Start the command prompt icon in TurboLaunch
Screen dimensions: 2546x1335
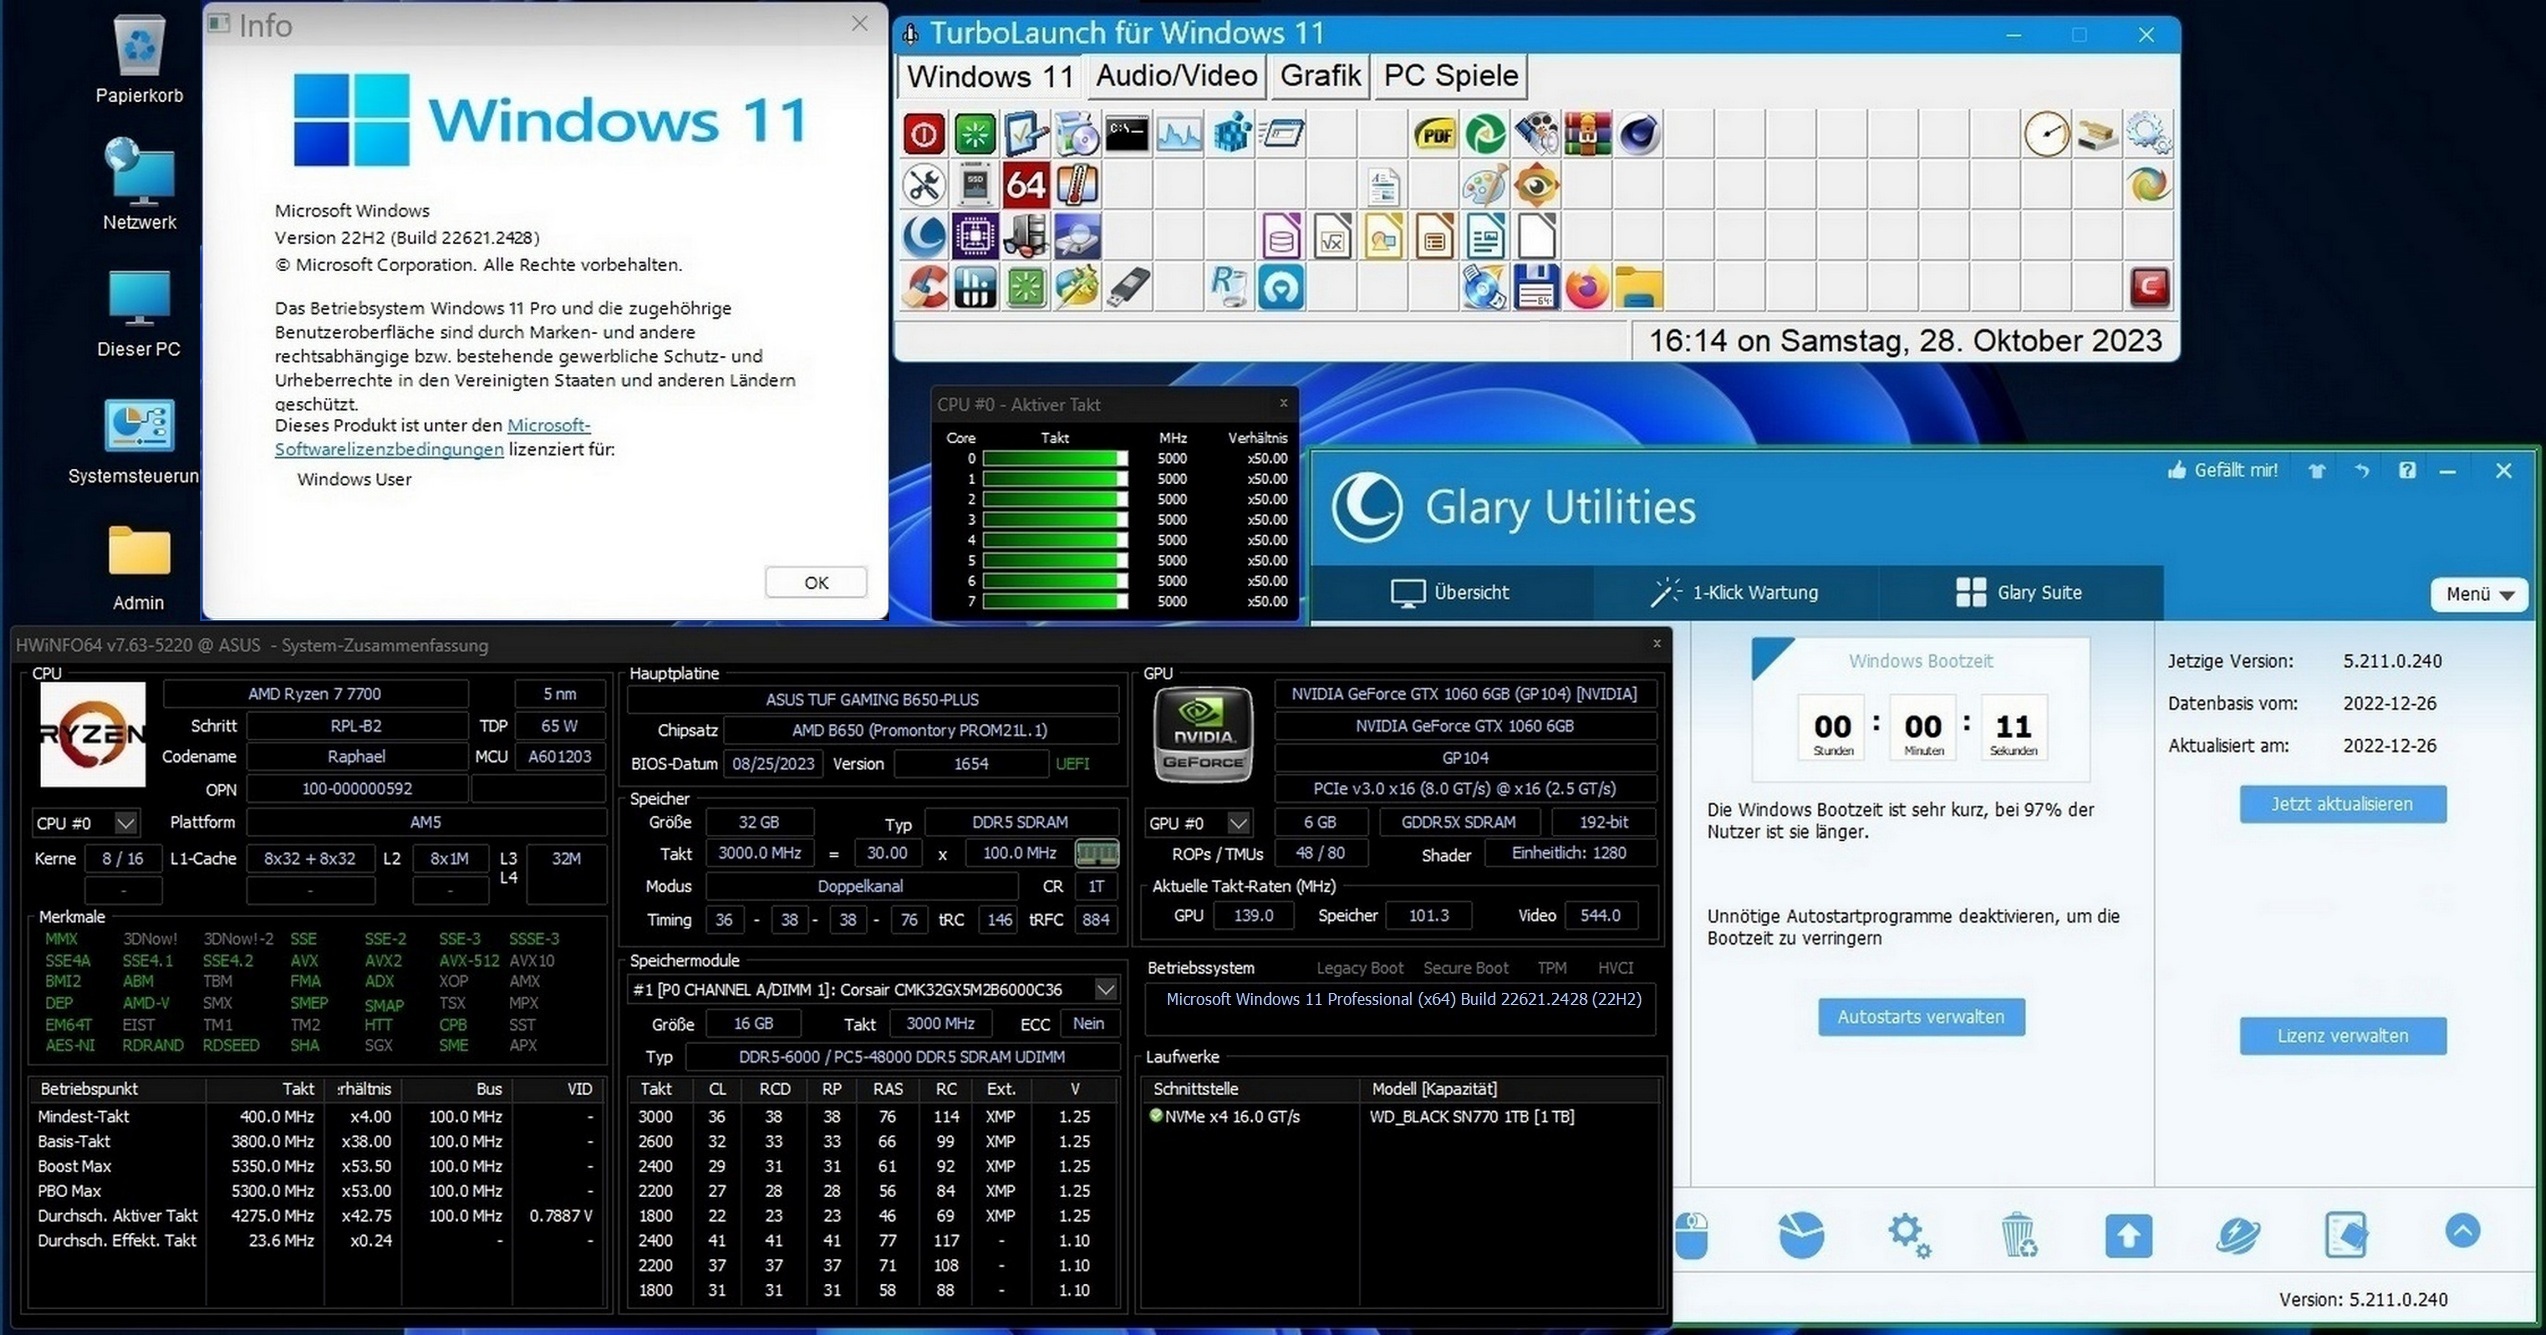[x=1127, y=134]
